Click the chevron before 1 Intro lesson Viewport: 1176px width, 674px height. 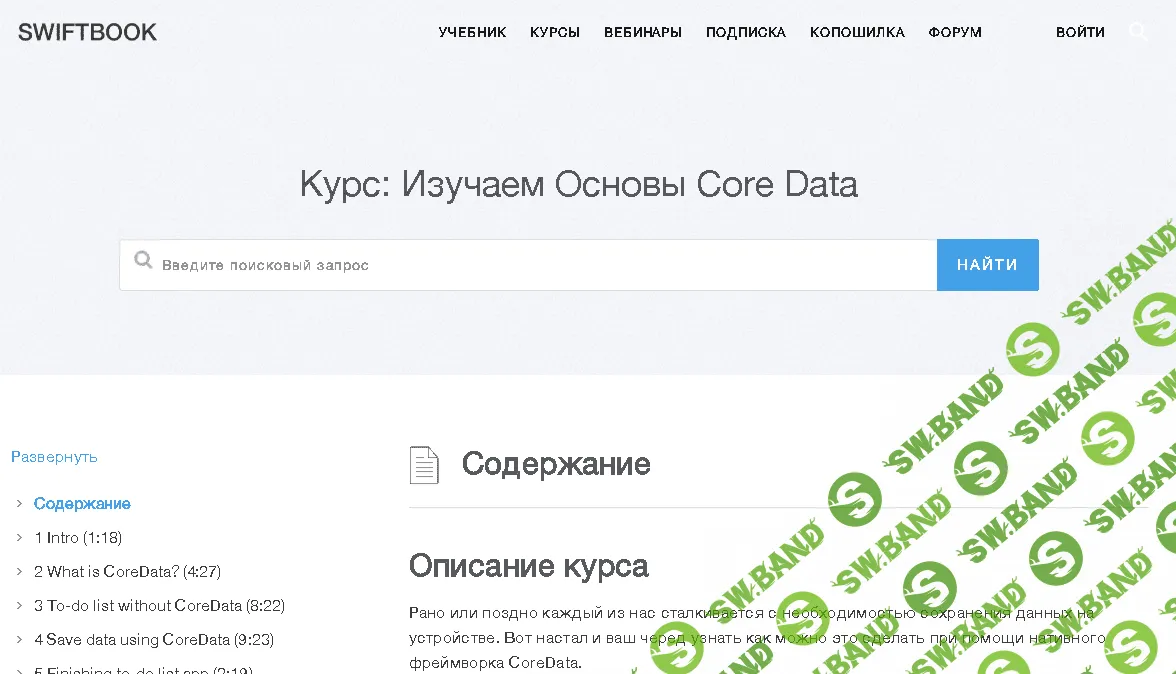point(18,538)
